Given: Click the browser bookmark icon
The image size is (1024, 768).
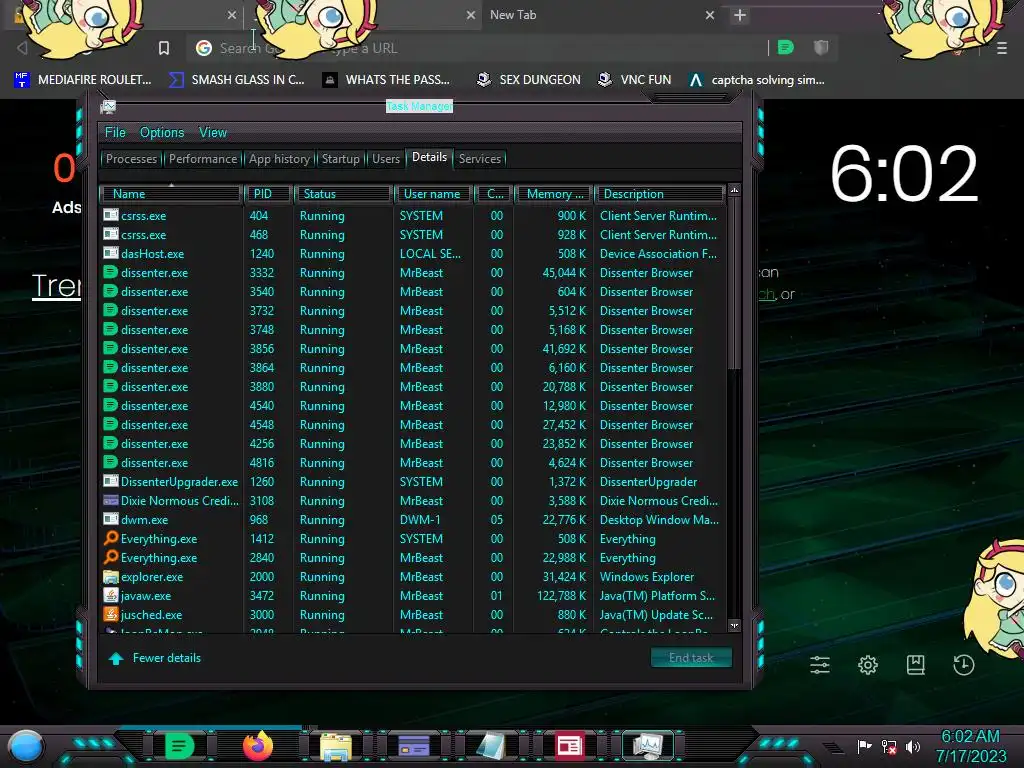Looking at the screenshot, I should [x=164, y=48].
